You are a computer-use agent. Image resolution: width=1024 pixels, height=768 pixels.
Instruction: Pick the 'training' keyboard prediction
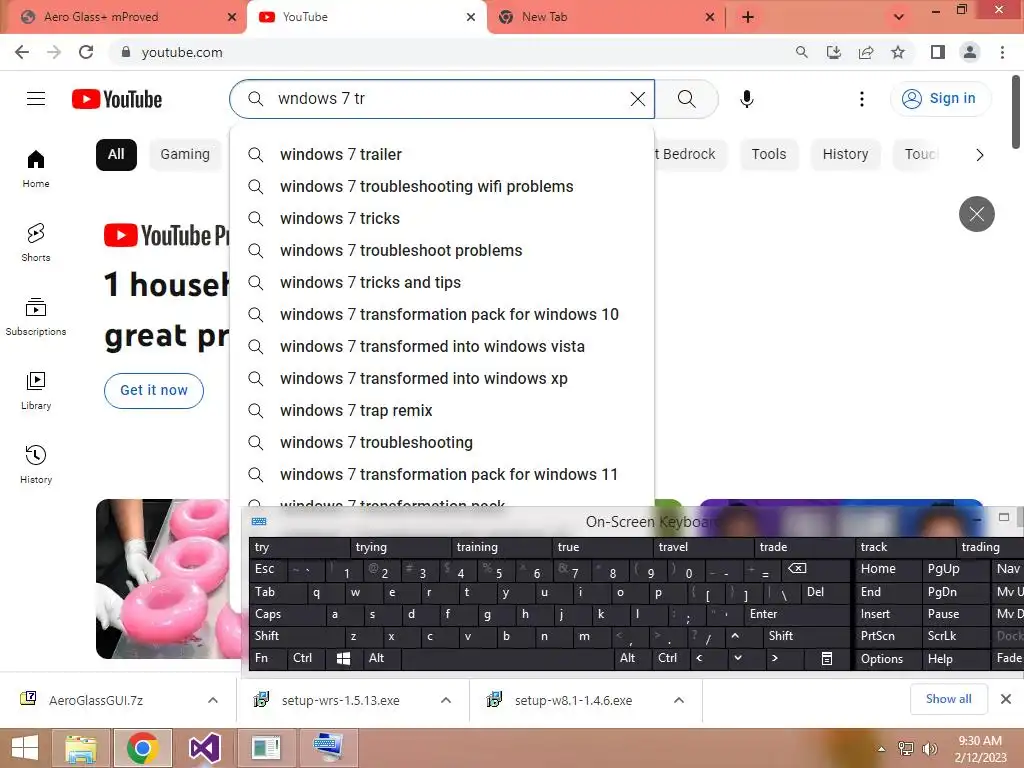502,547
